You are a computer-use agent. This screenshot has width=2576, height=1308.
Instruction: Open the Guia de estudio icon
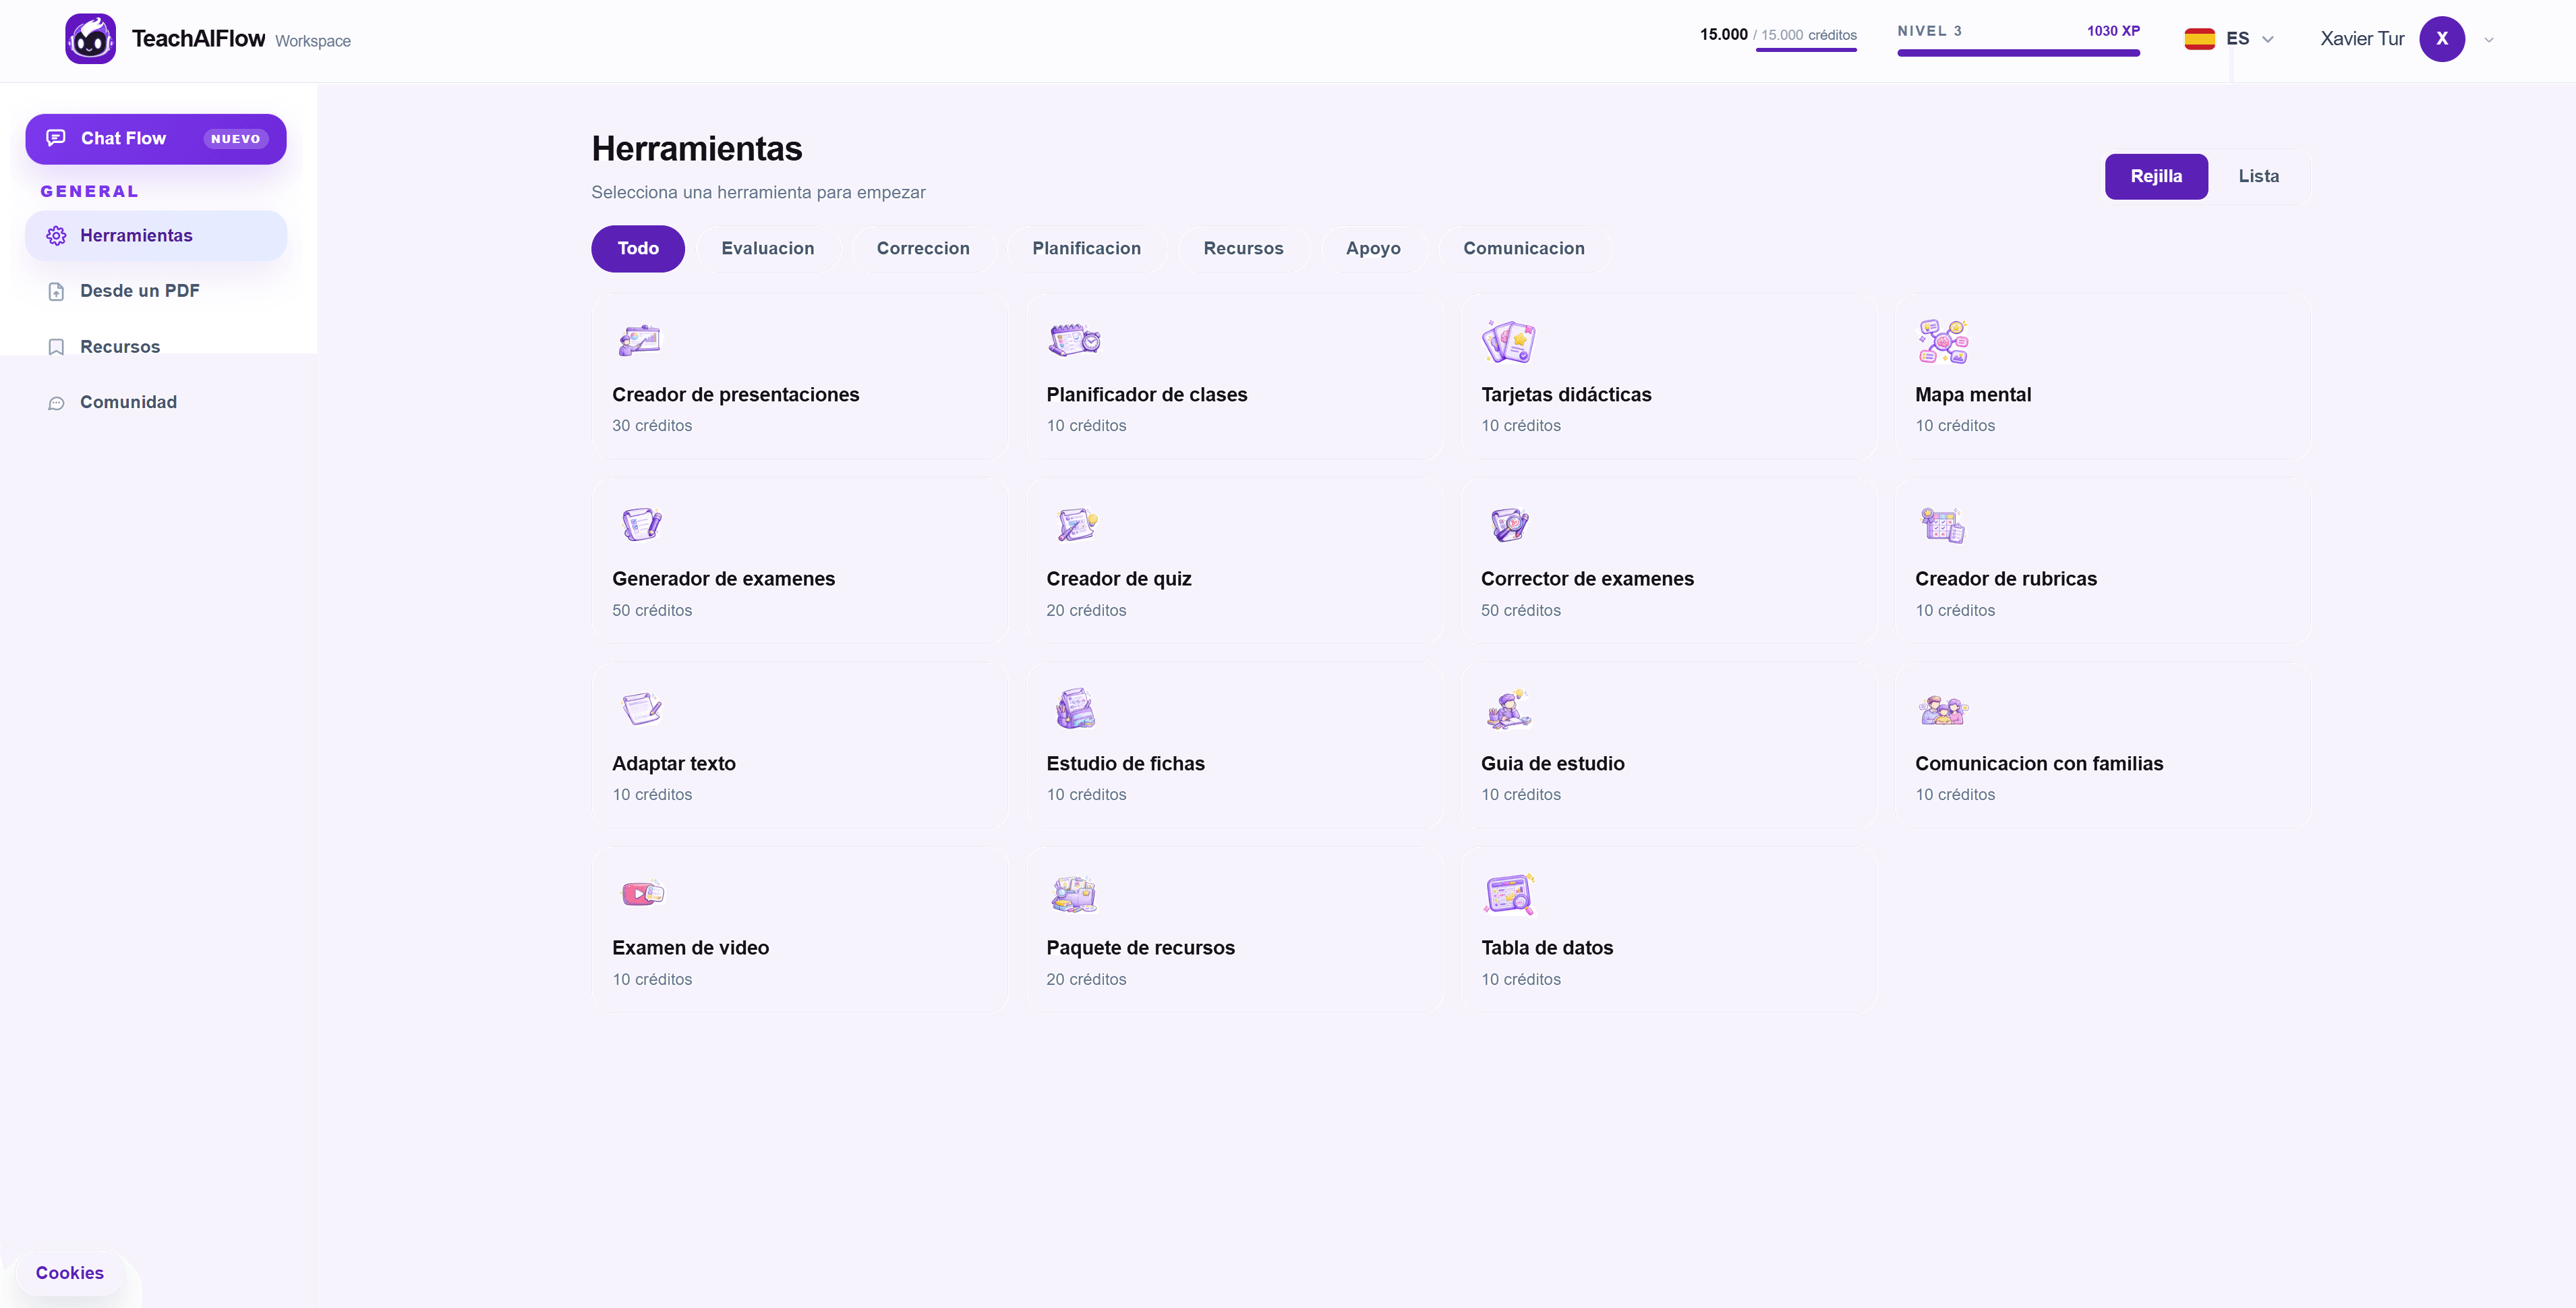(1509, 709)
